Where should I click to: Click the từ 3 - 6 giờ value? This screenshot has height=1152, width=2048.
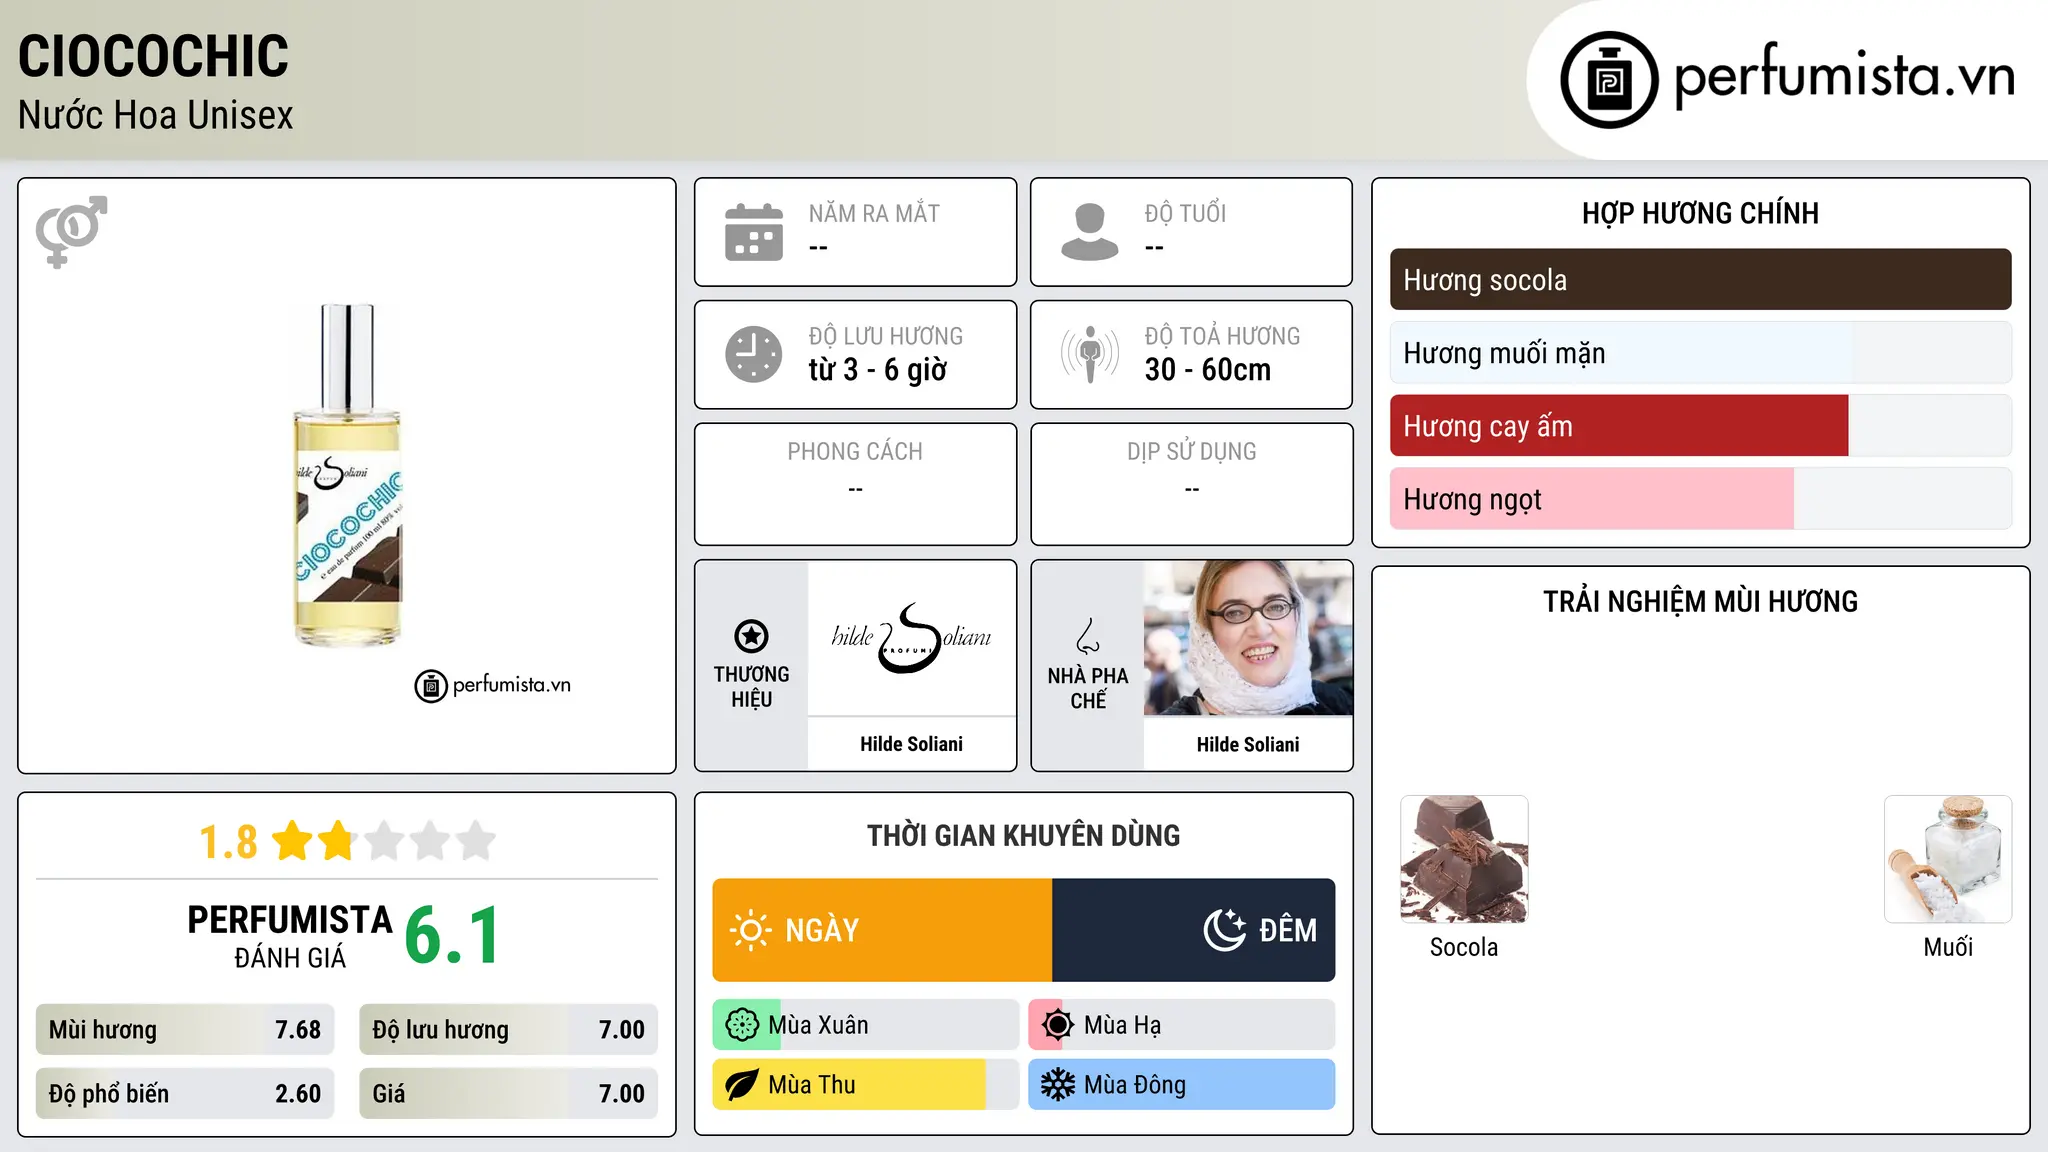pos(878,370)
